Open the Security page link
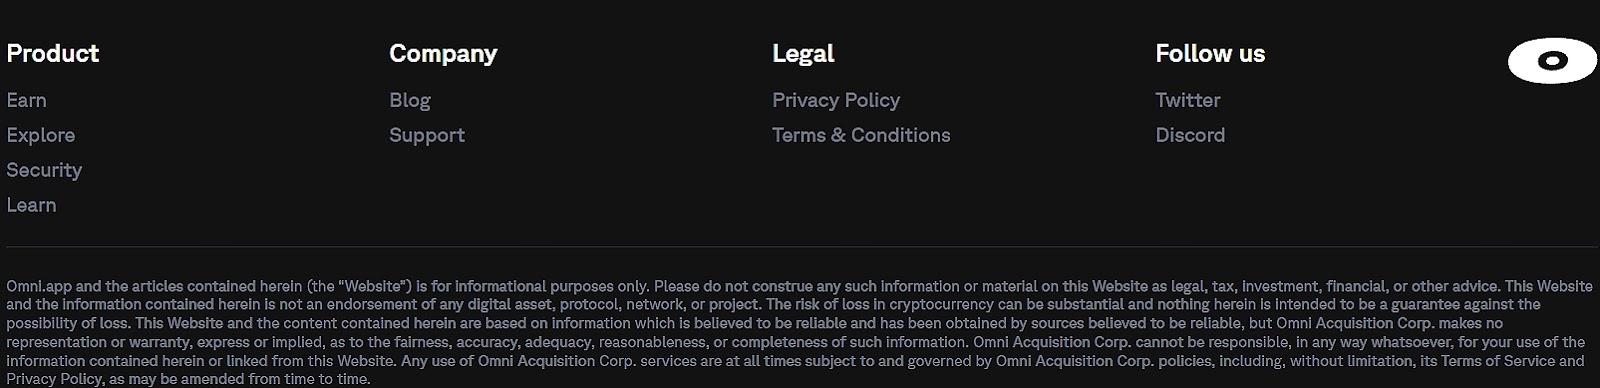The width and height of the screenshot is (1600, 388). point(44,170)
